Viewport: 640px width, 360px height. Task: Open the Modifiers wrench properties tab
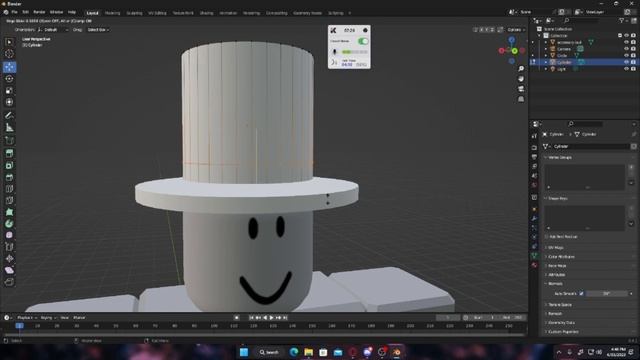point(534,218)
